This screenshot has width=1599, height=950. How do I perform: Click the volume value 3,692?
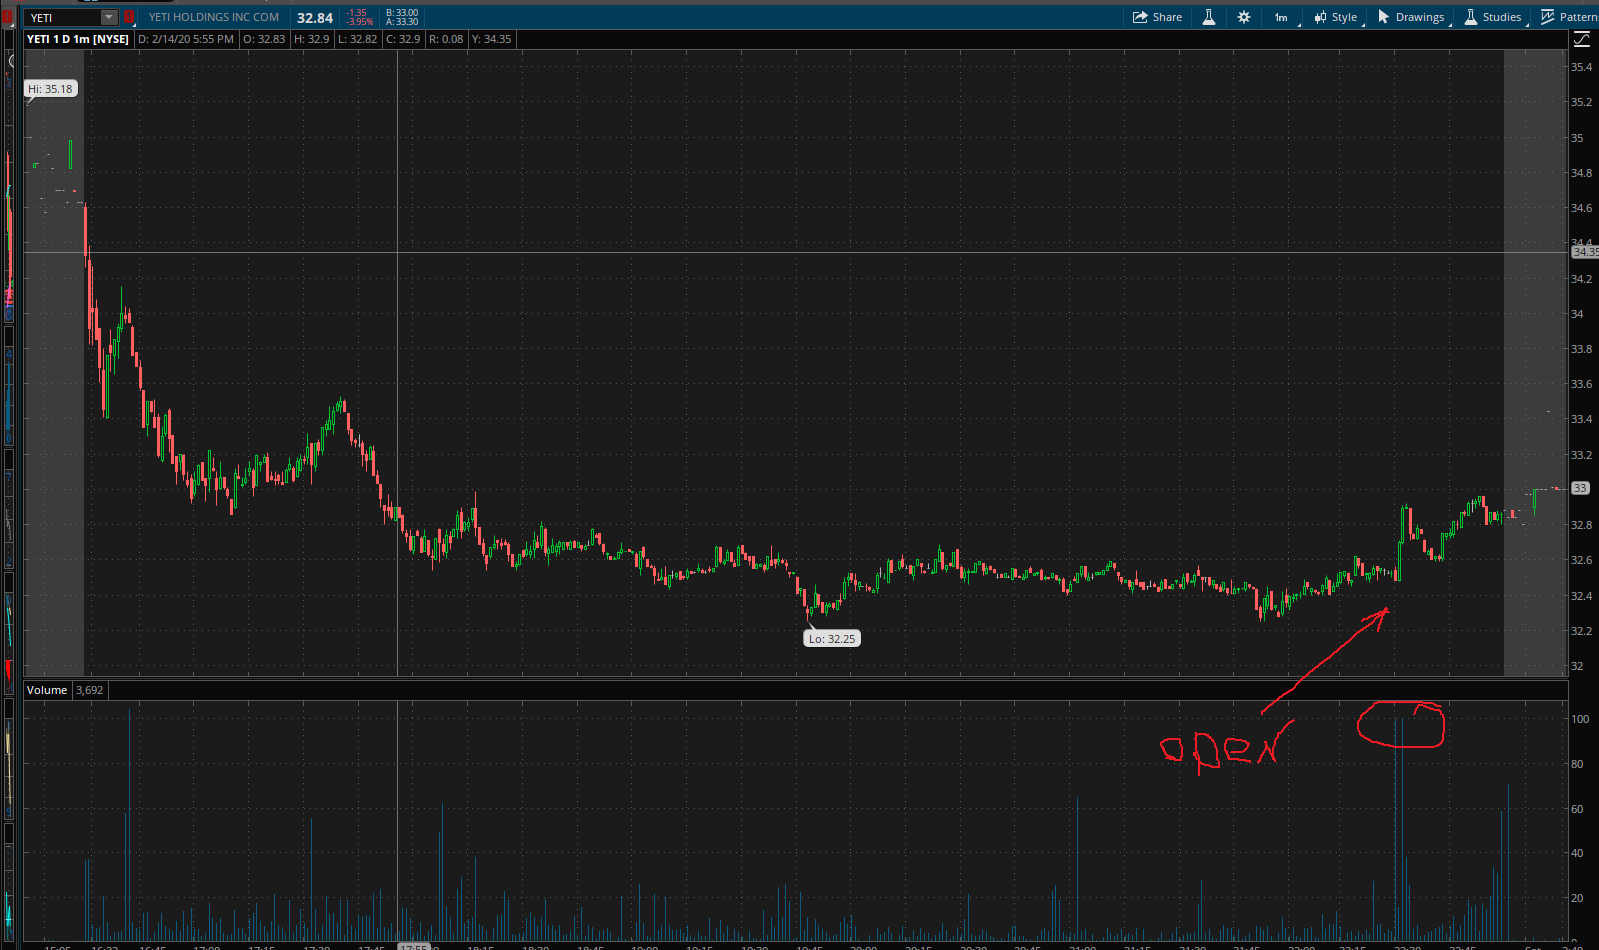pyautogui.click(x=90, y=690)
